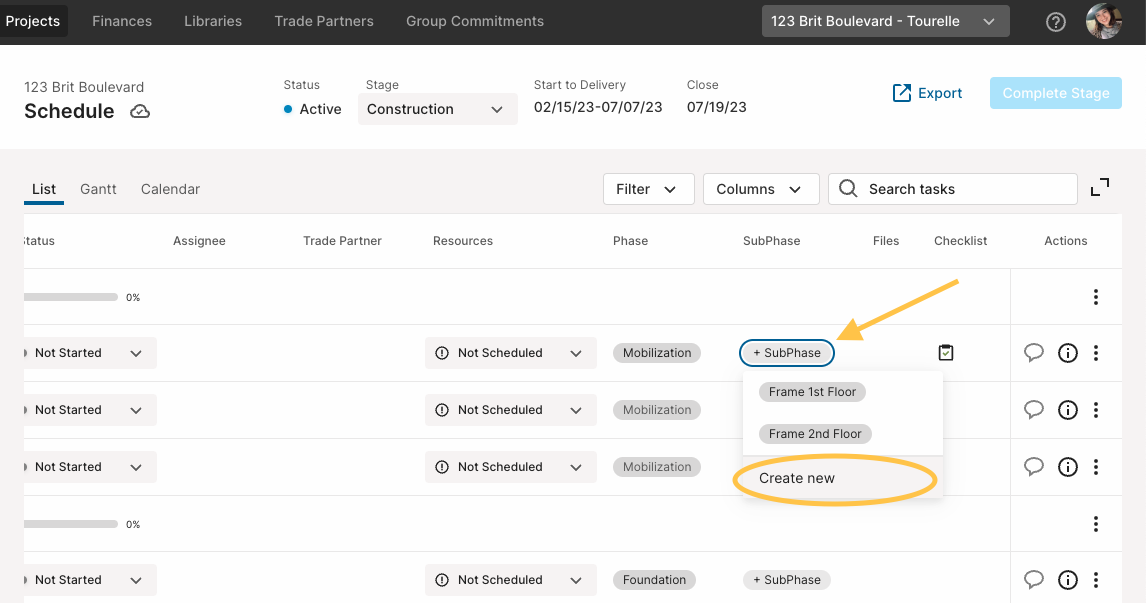1146x603 pixels.
Task: Switch to the Gantt tab
Action: click(x=98, y=189)
